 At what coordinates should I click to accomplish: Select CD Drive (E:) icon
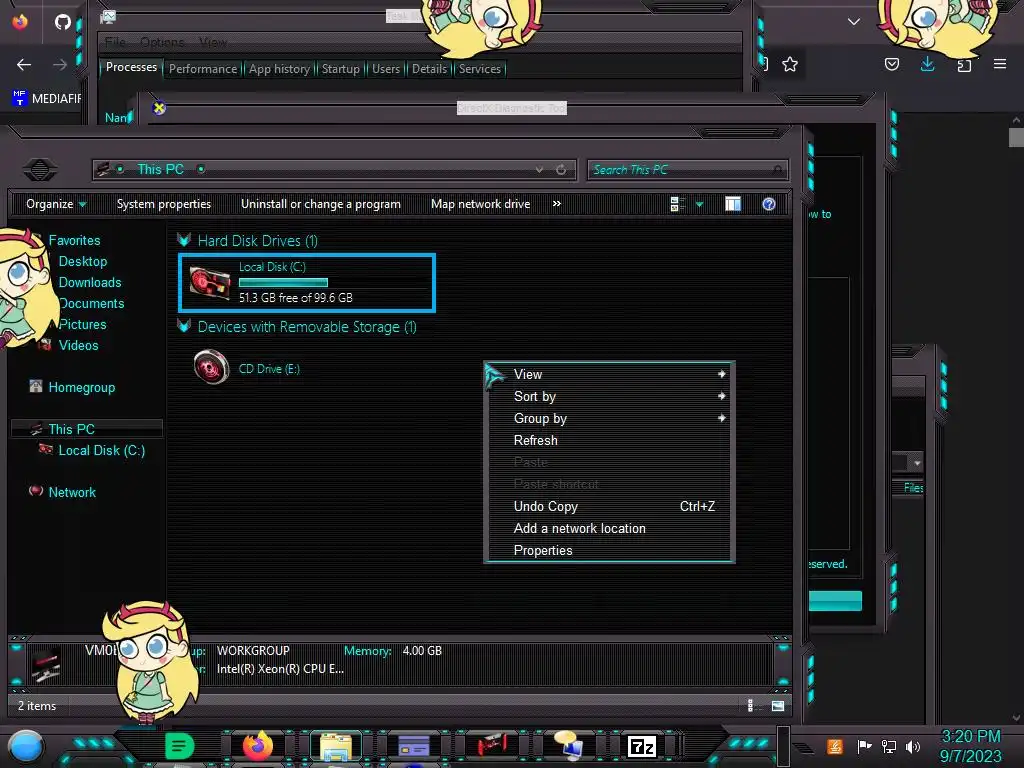(211, 366)
